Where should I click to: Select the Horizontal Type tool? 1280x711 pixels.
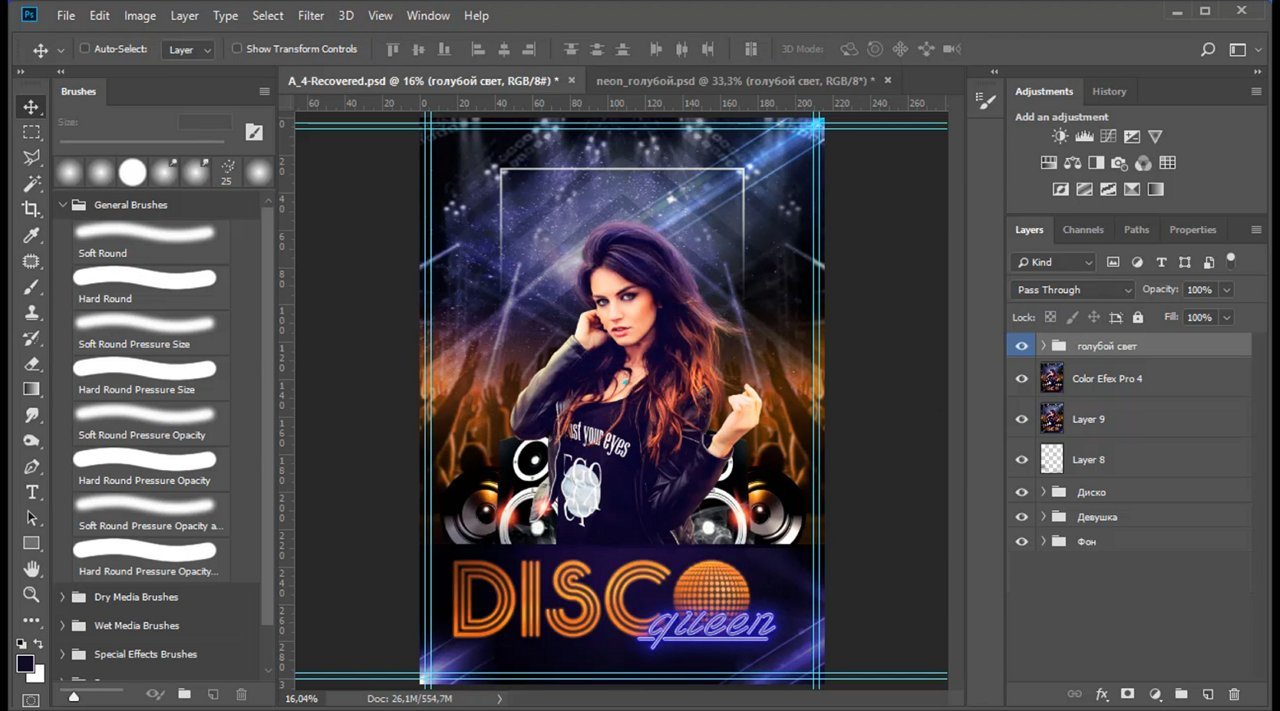tap(31, 492)
